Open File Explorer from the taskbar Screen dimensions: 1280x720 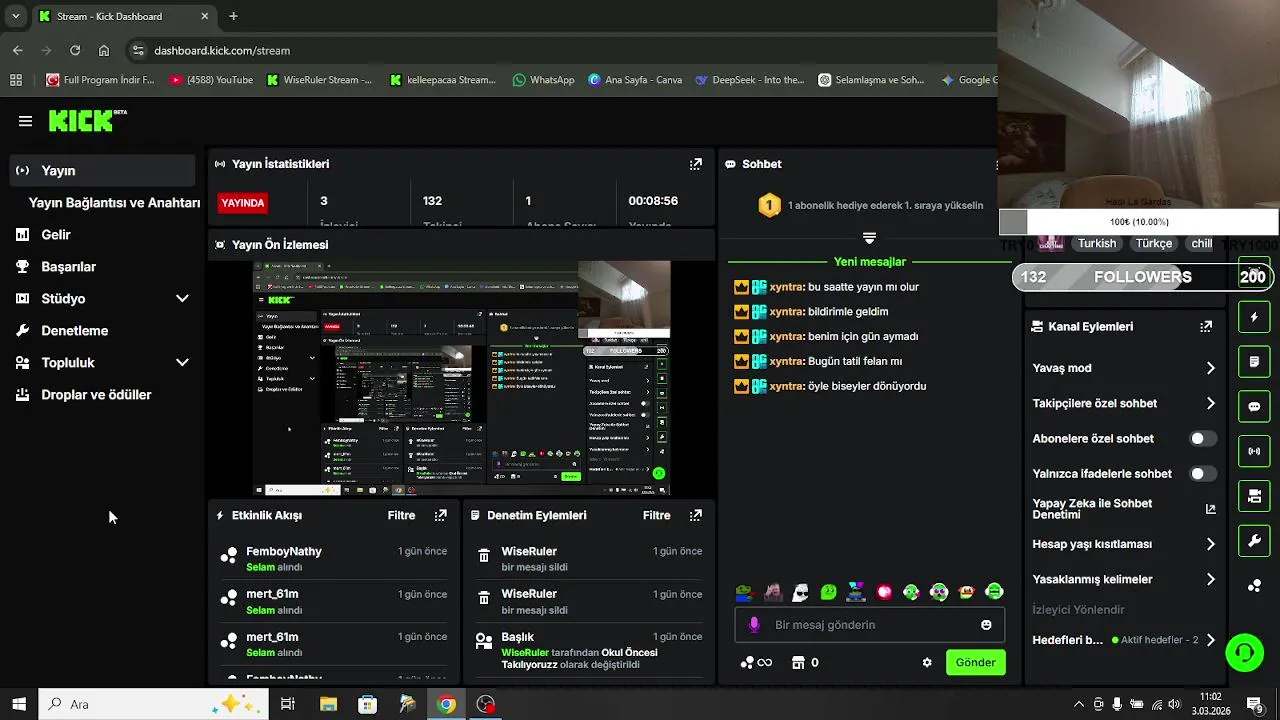pos(328,704)
